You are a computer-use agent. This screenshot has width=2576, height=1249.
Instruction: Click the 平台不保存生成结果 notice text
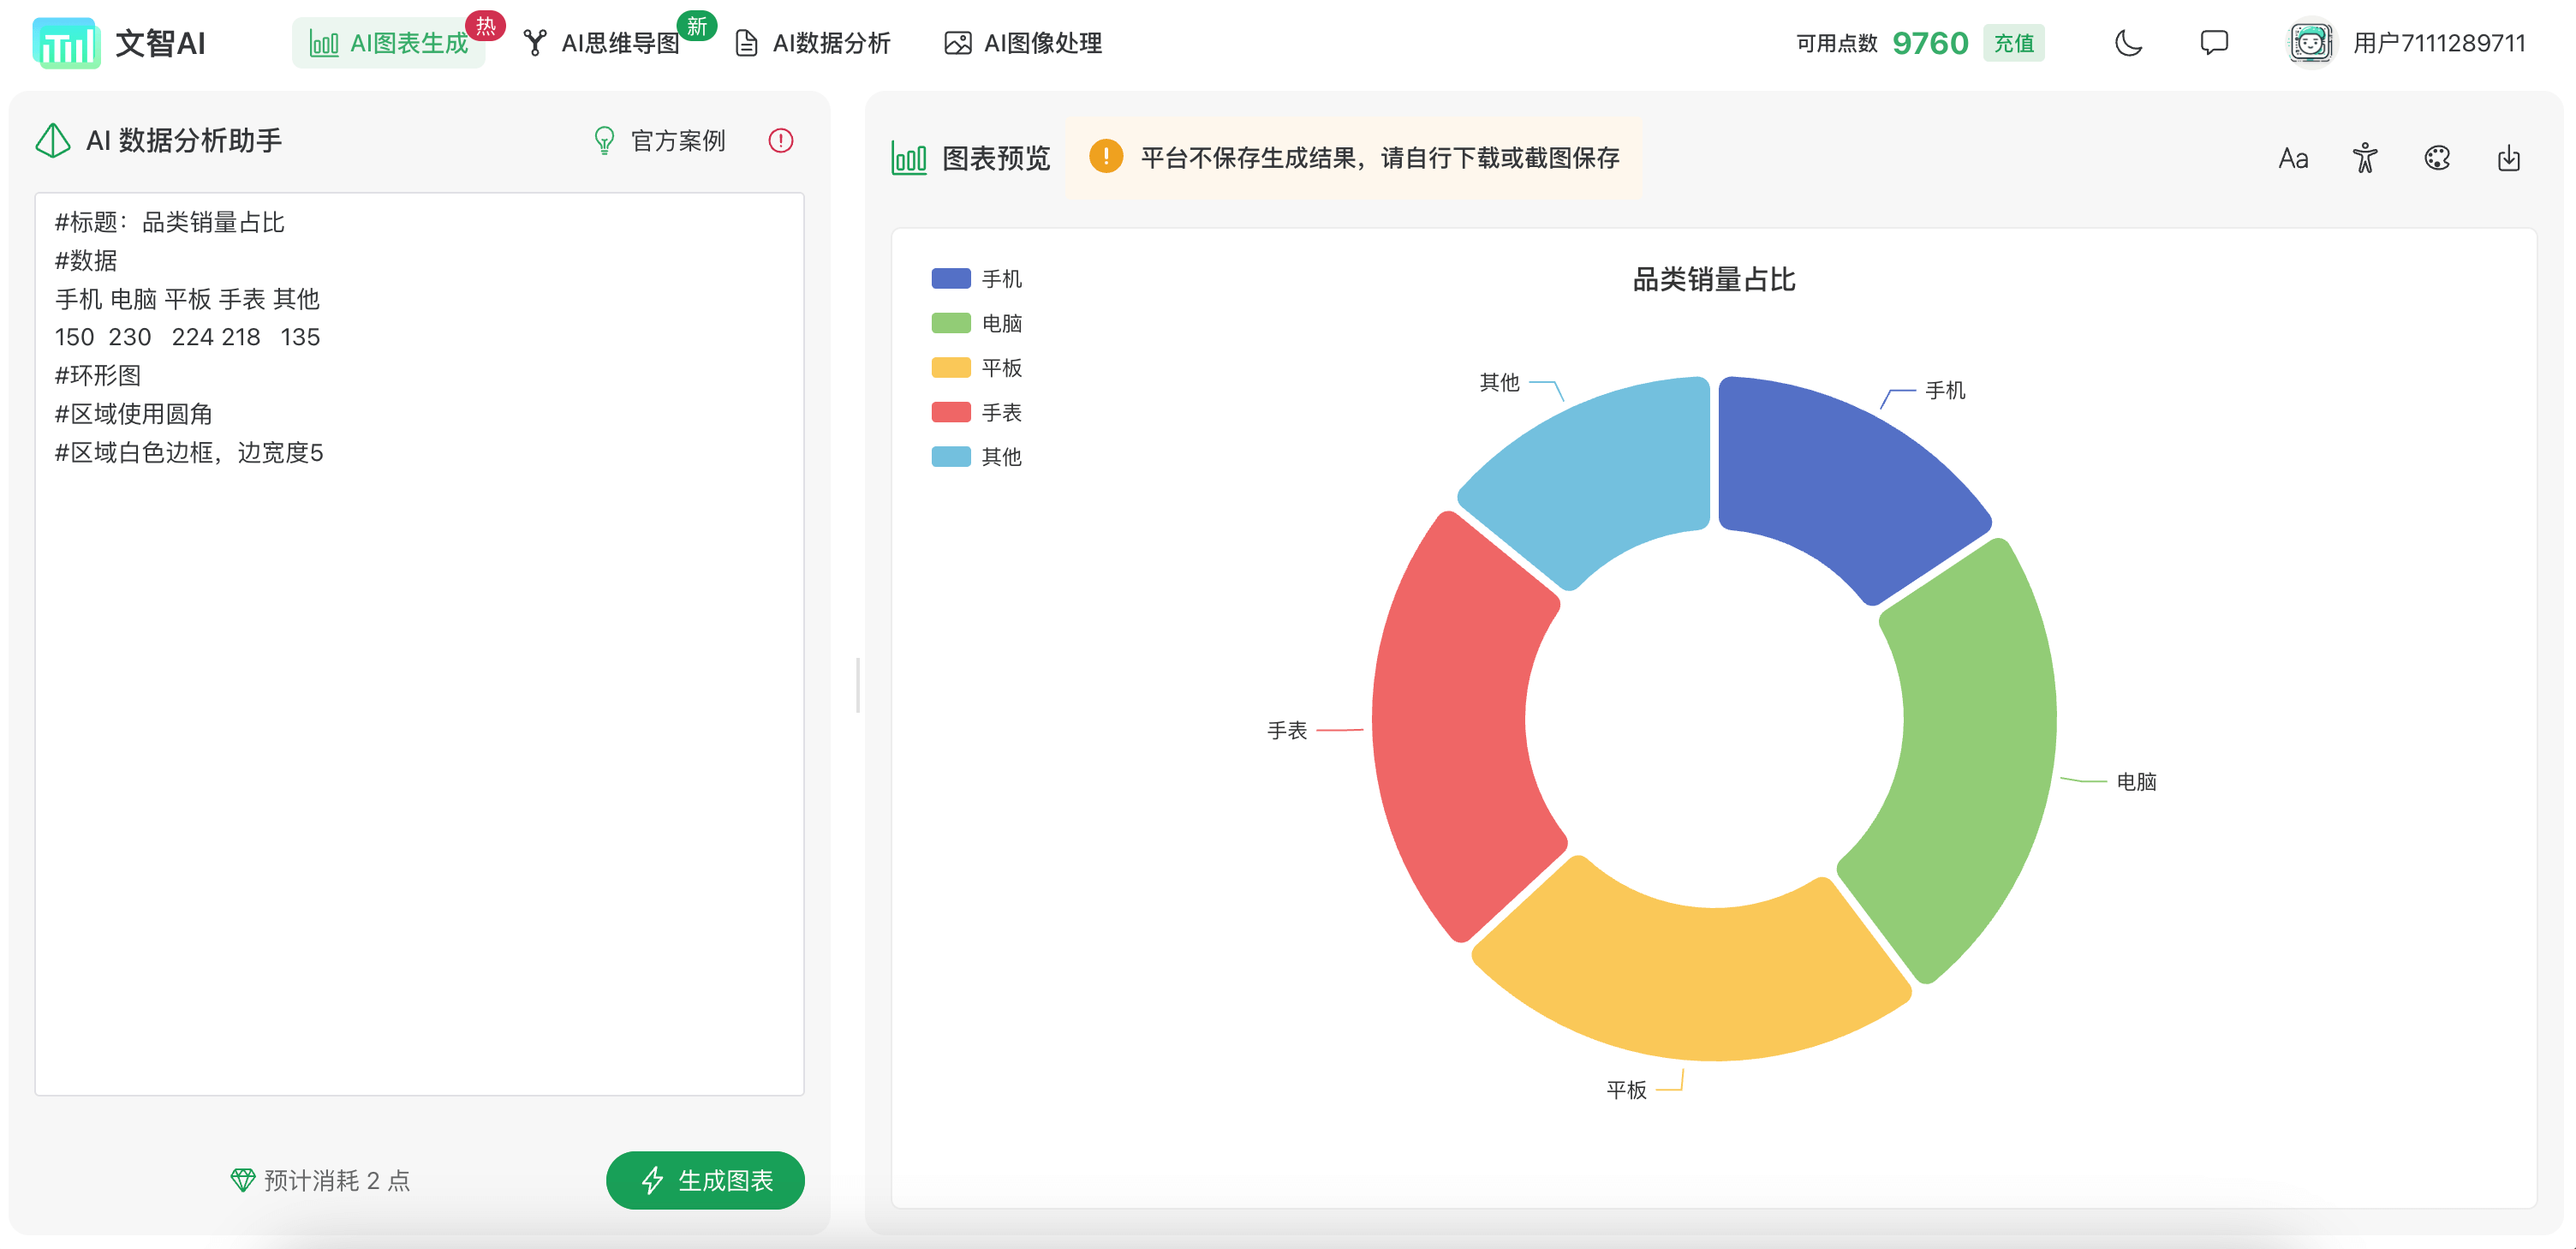pyautogui.click(x=1380, y=158)
